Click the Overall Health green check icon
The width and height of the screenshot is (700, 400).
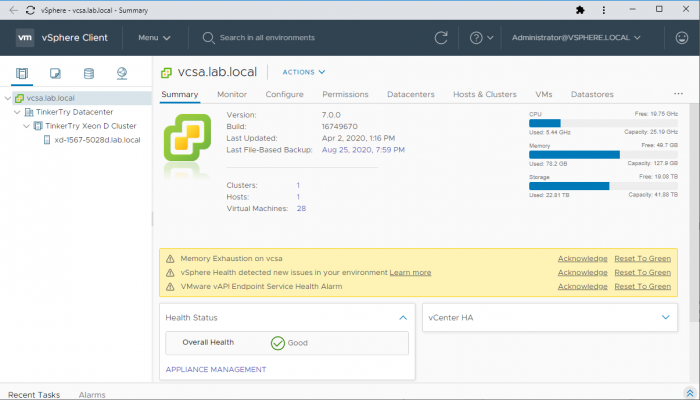(x=278, y=343)
